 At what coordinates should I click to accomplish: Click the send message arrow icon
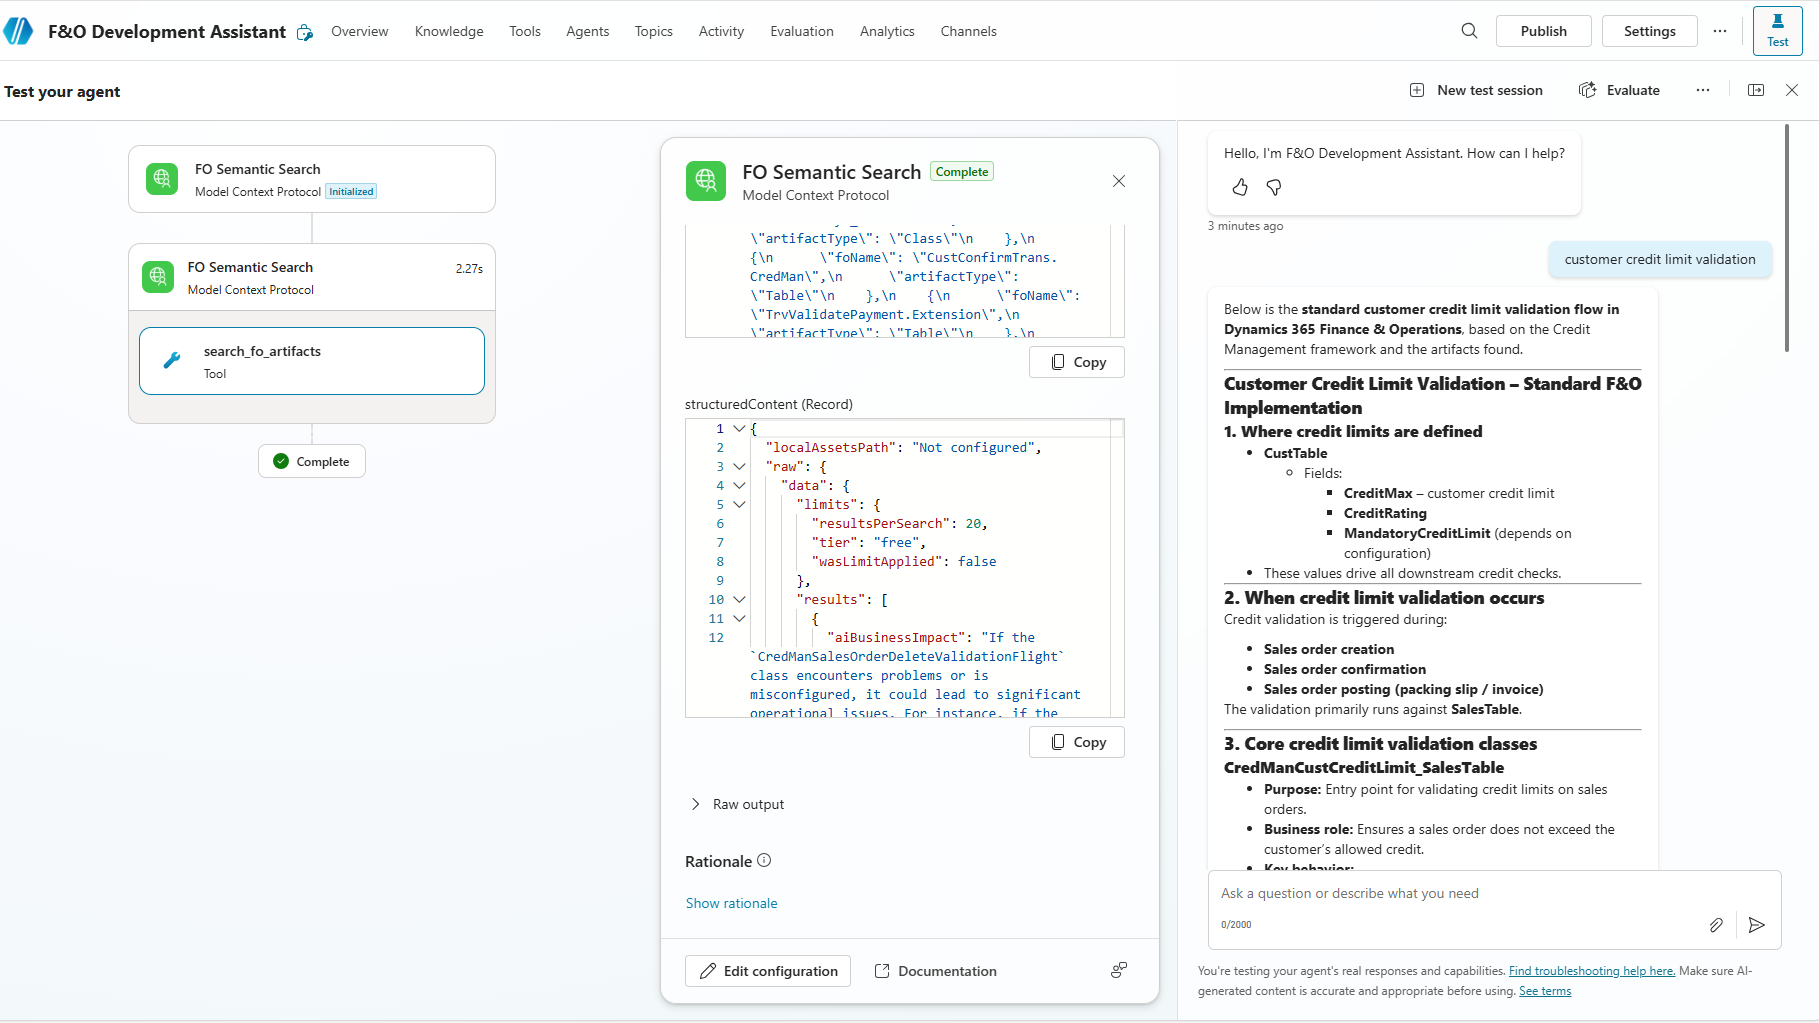[x=1756, y=925]
